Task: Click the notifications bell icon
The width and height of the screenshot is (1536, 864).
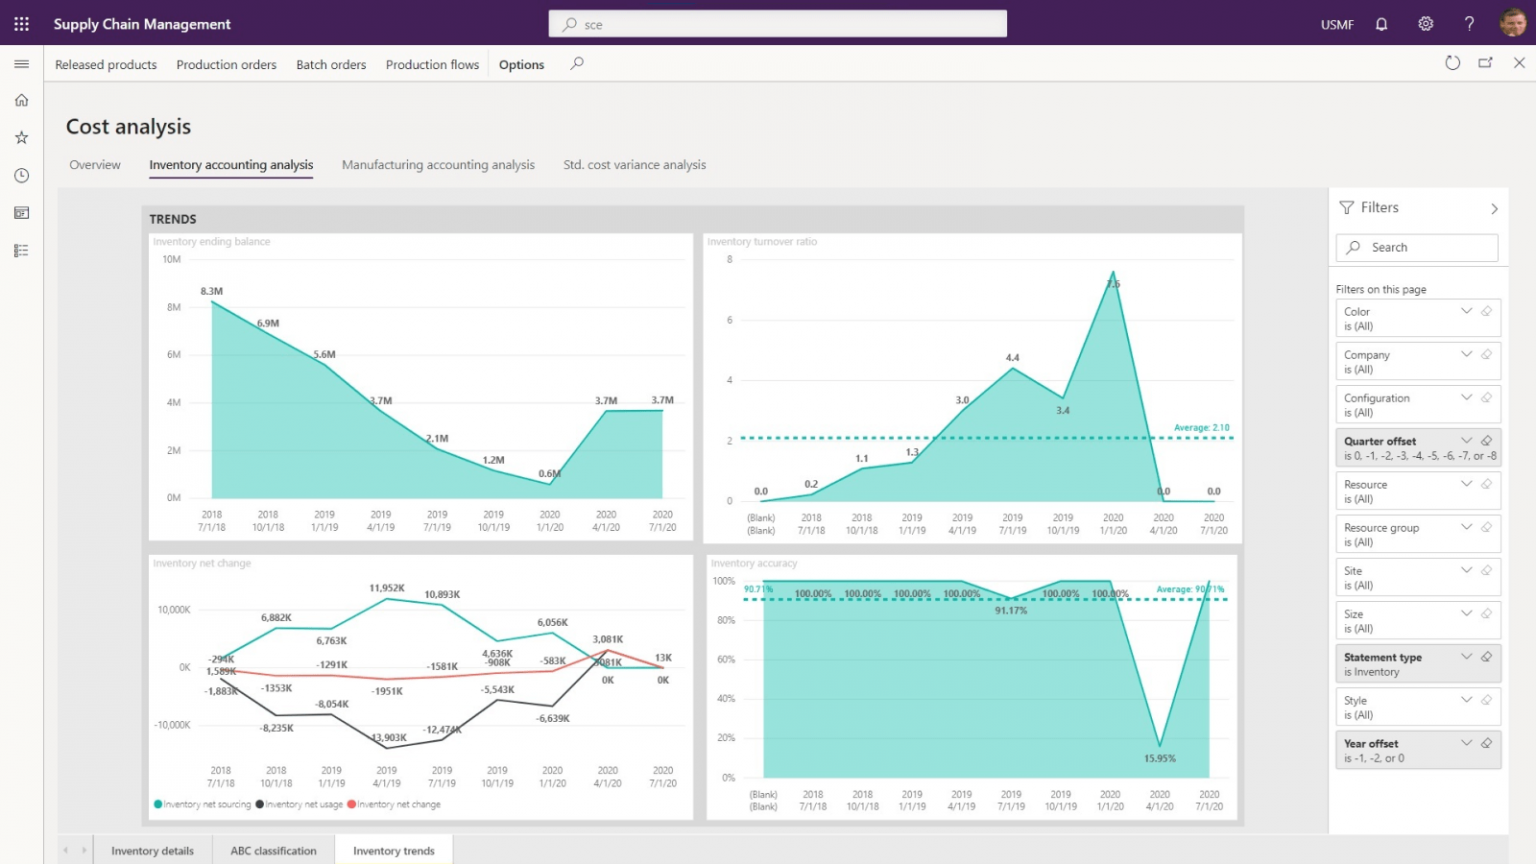Action: (x=1381, y=24)
